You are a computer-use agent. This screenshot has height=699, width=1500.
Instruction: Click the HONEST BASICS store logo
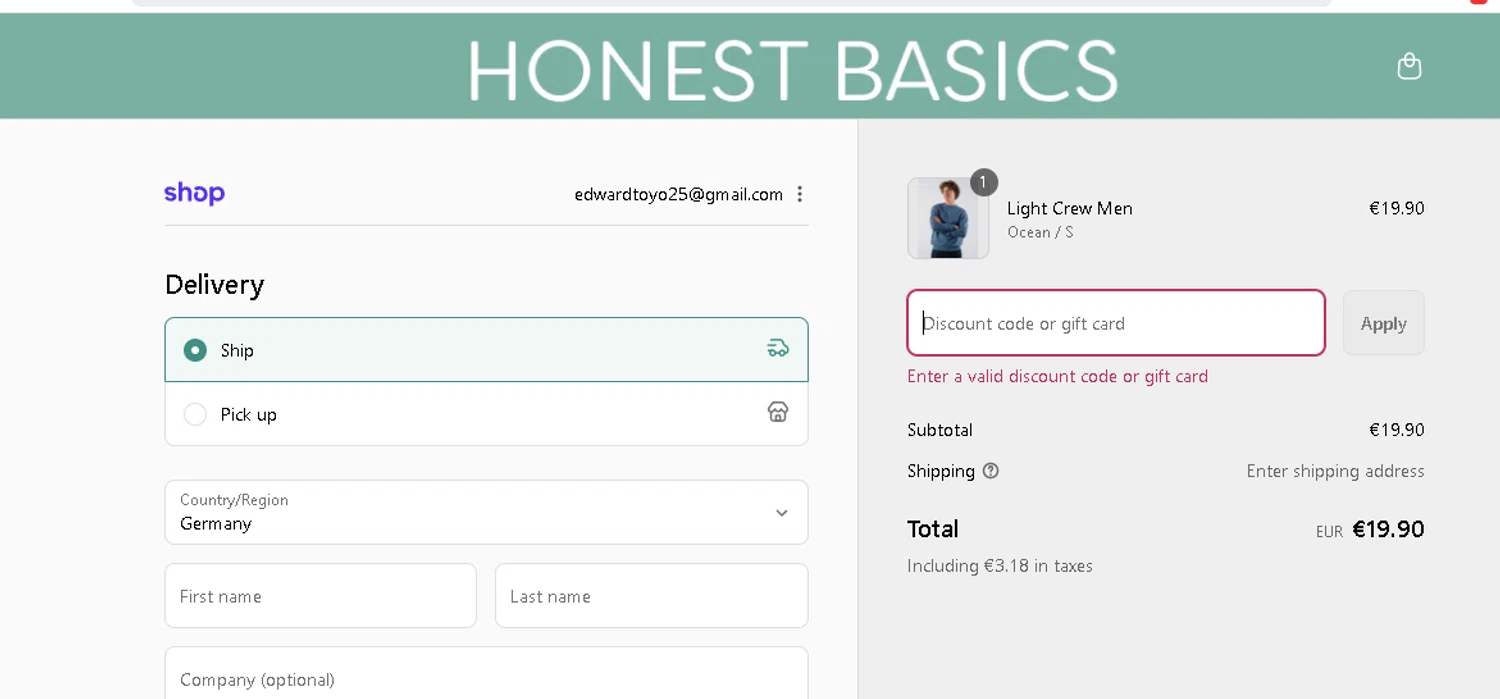click(x=792, y=70)
